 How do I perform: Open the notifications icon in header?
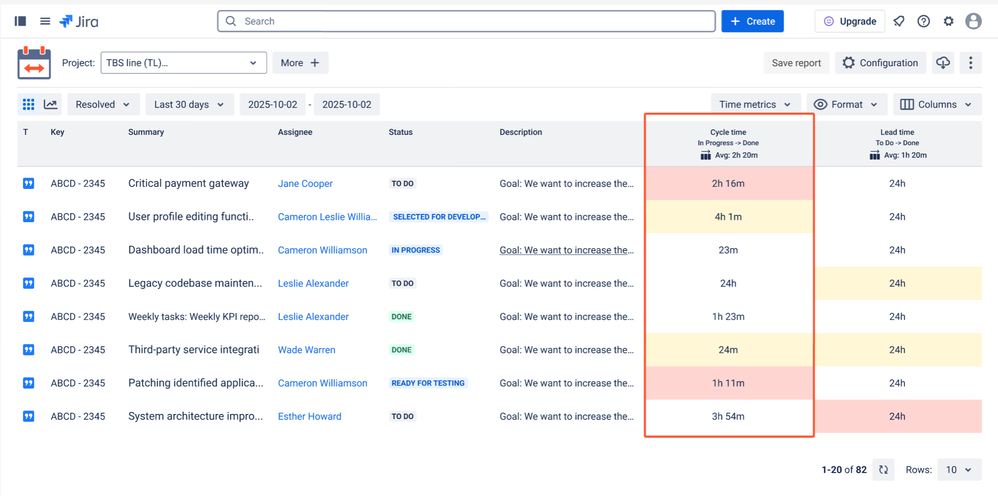pos(899,21)
